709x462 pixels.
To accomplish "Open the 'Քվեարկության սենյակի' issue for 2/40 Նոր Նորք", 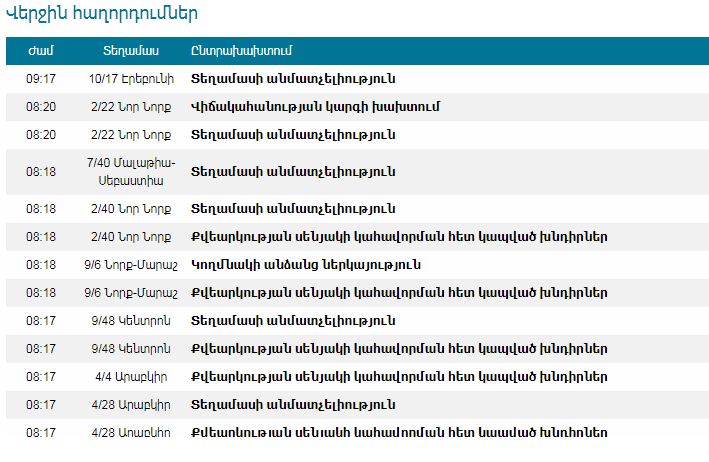I will click(398, 237).
